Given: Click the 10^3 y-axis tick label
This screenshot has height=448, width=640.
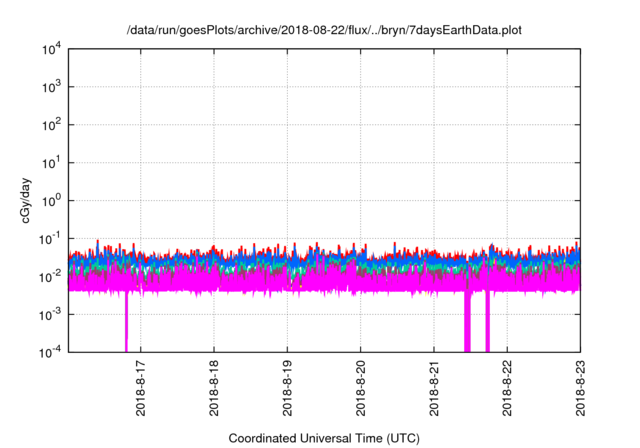Looking at the screenshot, I should point(51,86).
